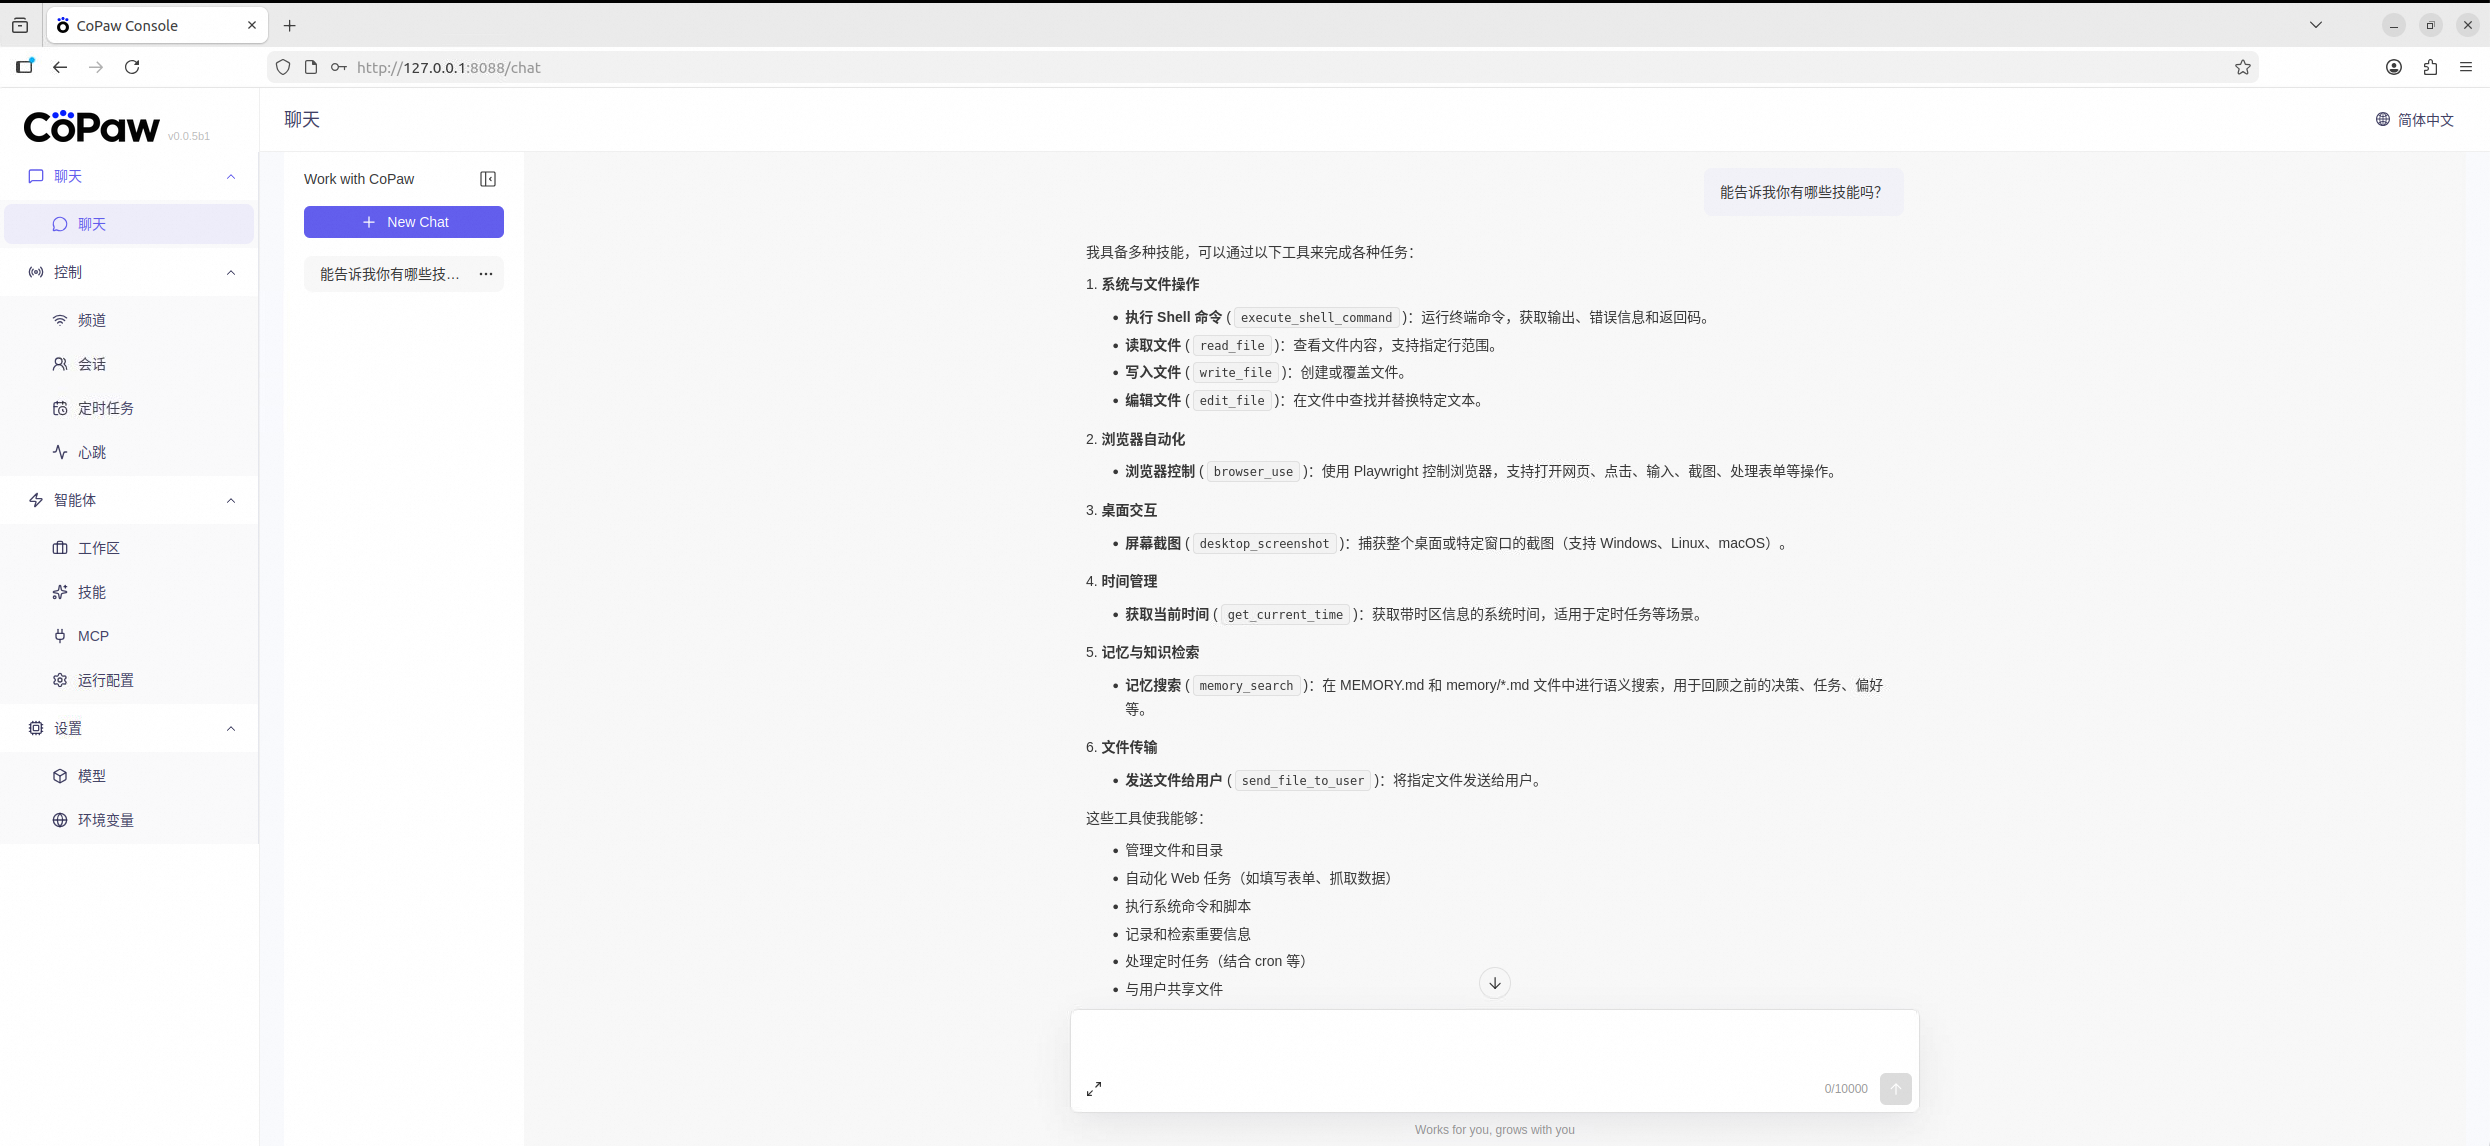Screen dimensions: 2490x1146
Task: Collapse the conversation list panel icon
Action: 488,179
